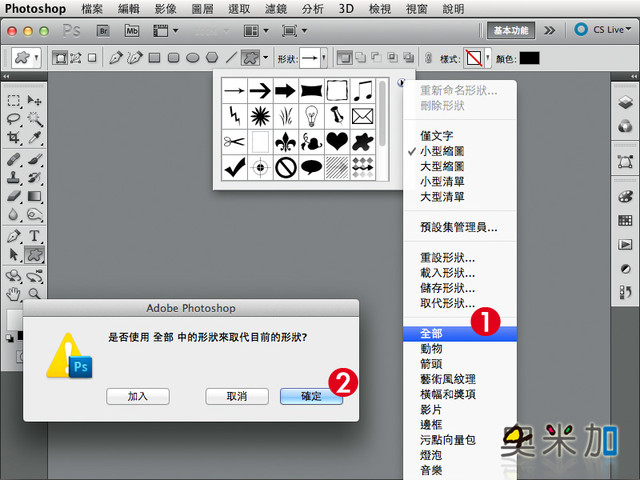Choose the Polygon shape tool in options bar

click(212, 58)
